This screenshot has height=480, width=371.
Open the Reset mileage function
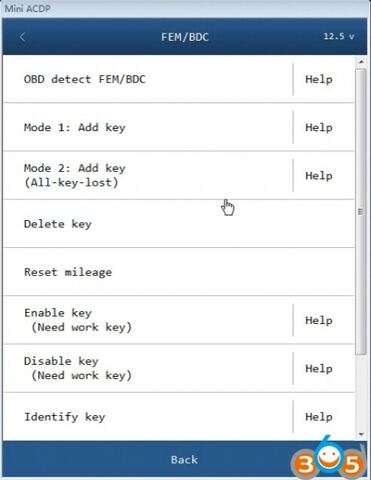[x=179, y=272]
